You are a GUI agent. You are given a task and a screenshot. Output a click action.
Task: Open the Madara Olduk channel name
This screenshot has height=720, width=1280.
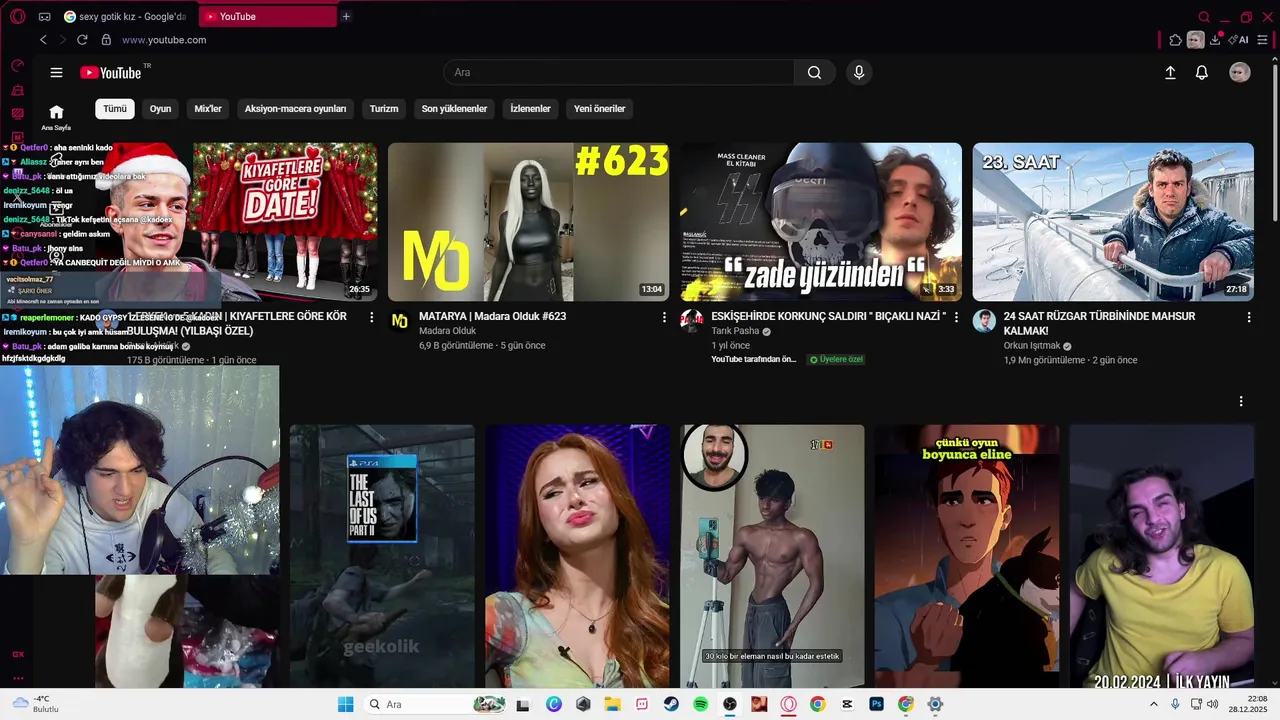point(447,331)
